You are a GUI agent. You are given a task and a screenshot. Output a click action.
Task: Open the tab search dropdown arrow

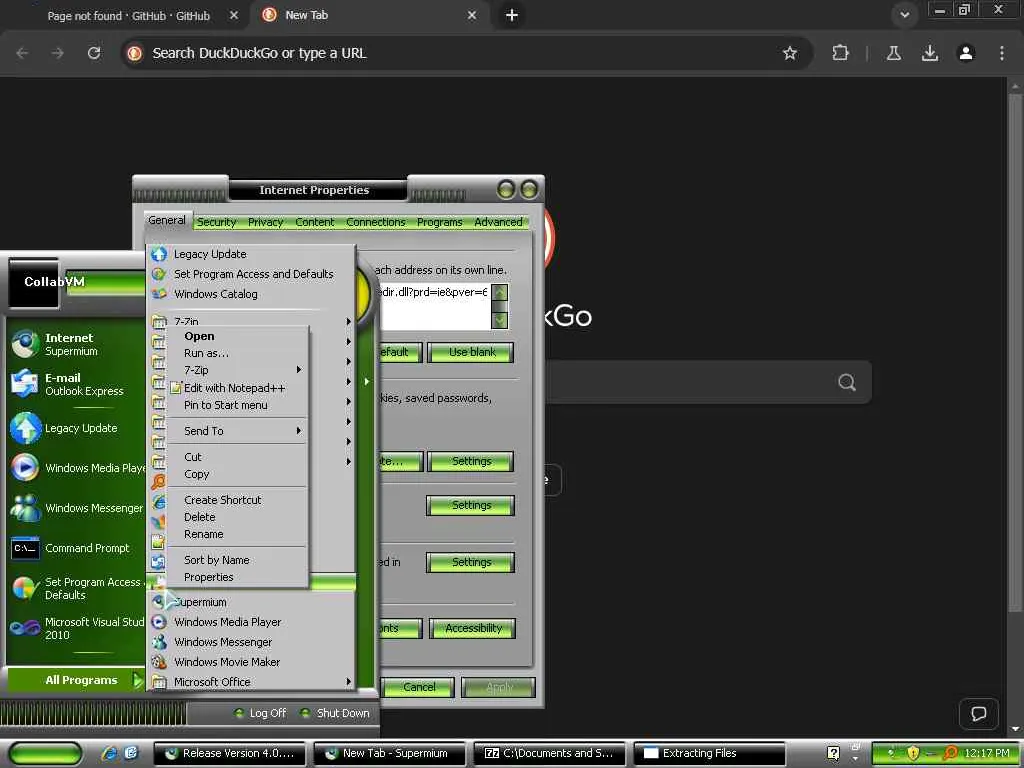[904, 15]
